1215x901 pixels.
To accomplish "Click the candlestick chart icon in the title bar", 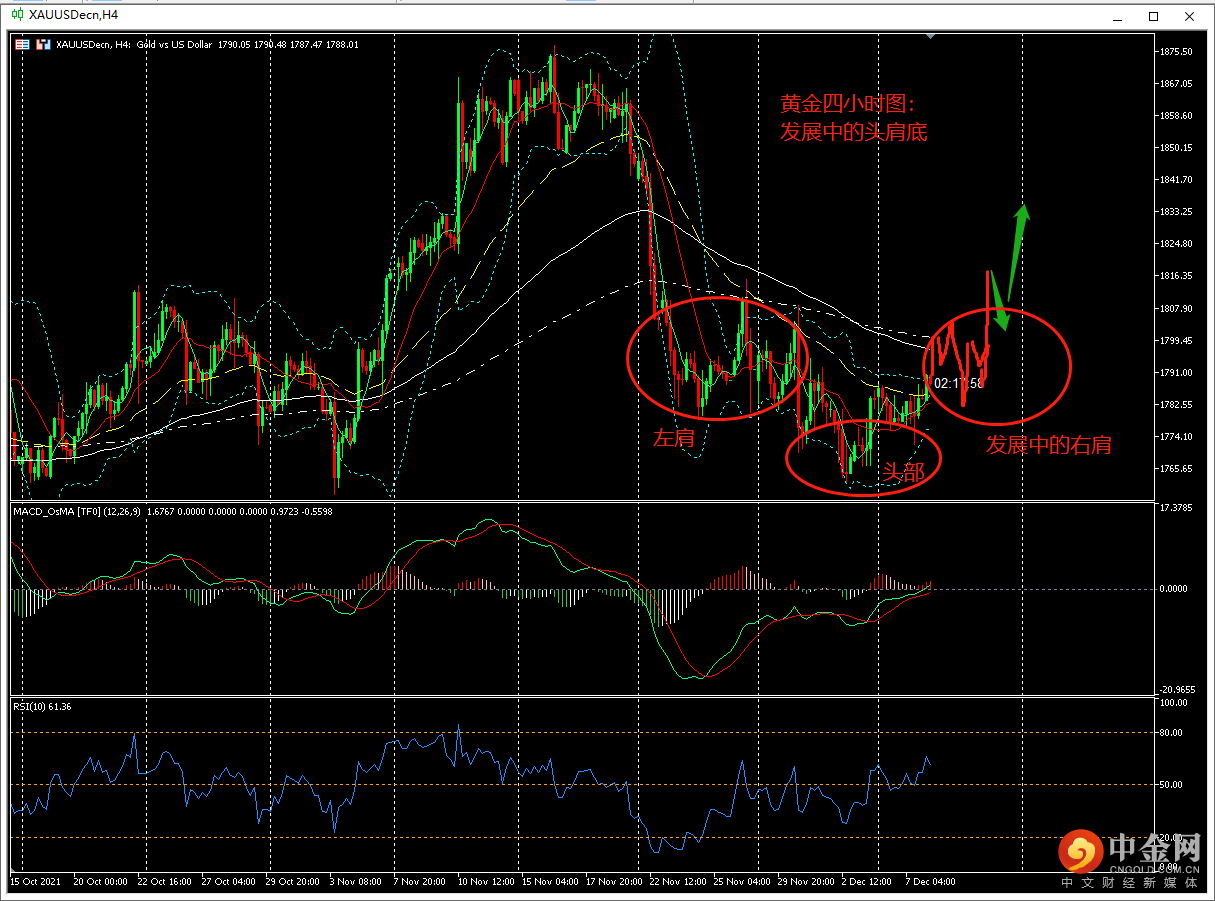I will (17, 16).
